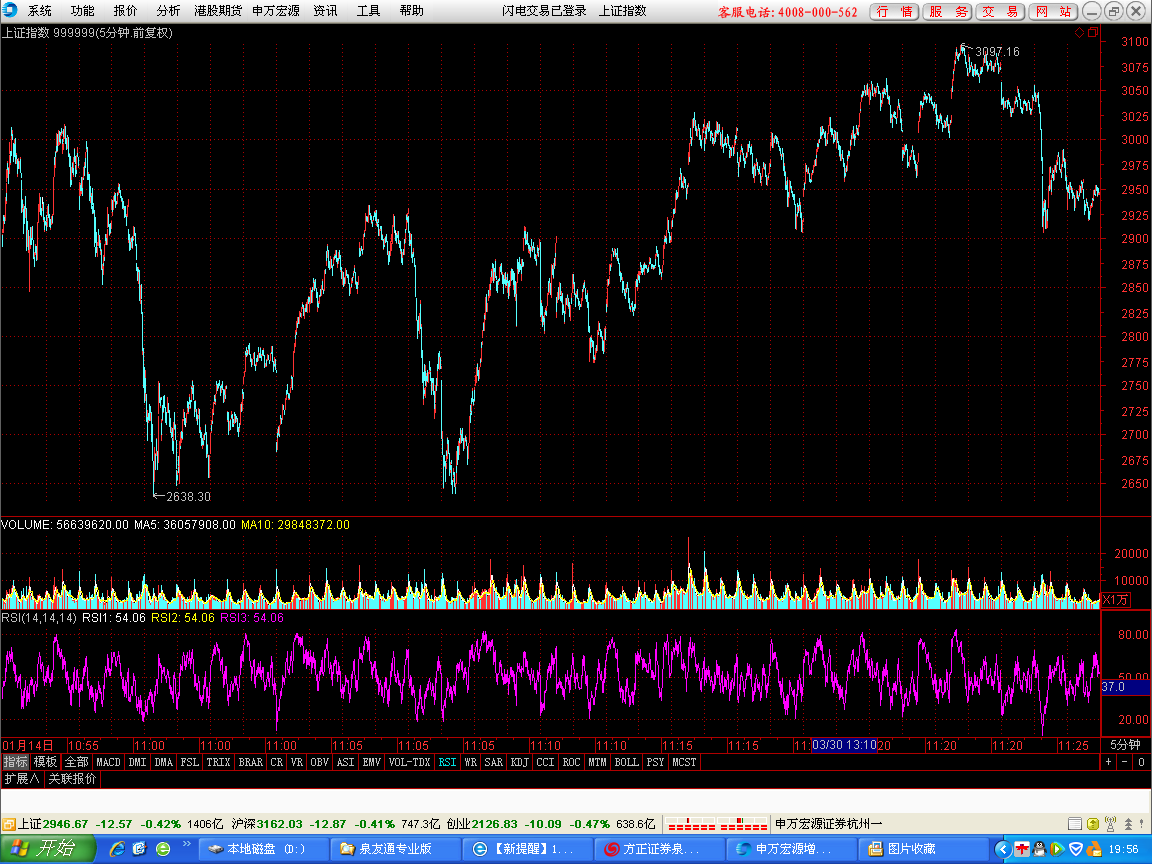Click the second quick launch icon

(x=140, y=849)
